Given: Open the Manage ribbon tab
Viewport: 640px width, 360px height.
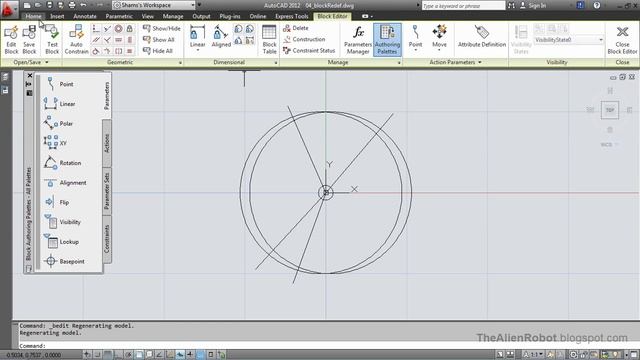Looking at the screenshot, I should click(173, 16).
